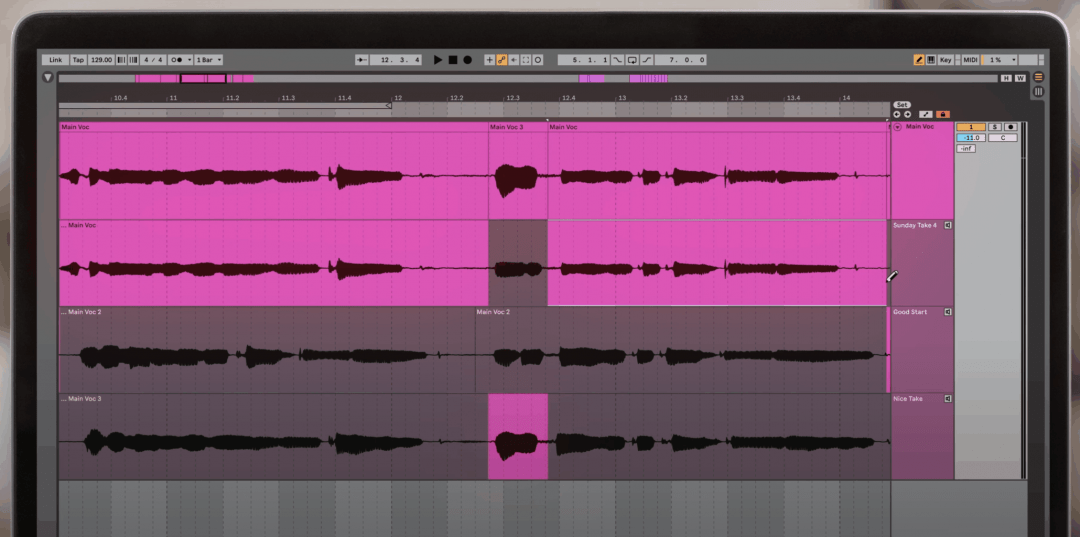Switch to Arrangement view with the orange lines icon
Screen dimensions: 1080x537
coord(1038,77)
